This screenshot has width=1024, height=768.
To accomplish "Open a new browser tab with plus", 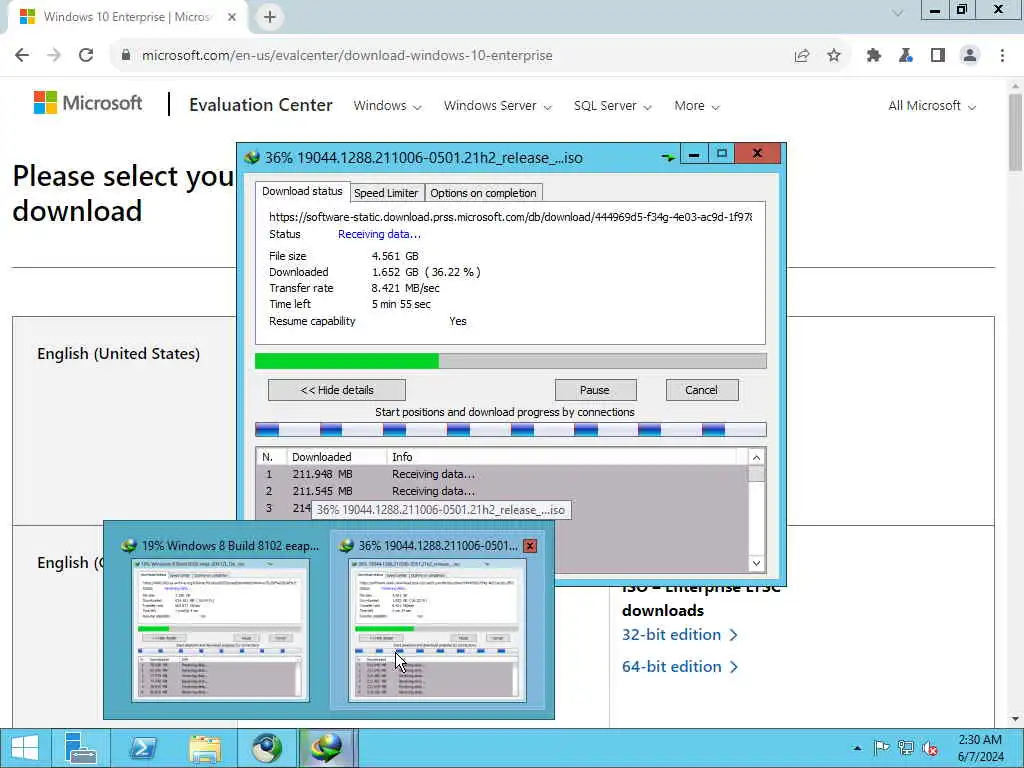I will 270,17.
